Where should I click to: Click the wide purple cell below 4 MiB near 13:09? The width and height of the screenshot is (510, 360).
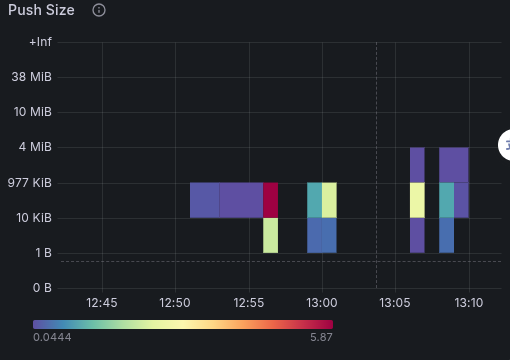pyautogui.click(x=454, y=165)
